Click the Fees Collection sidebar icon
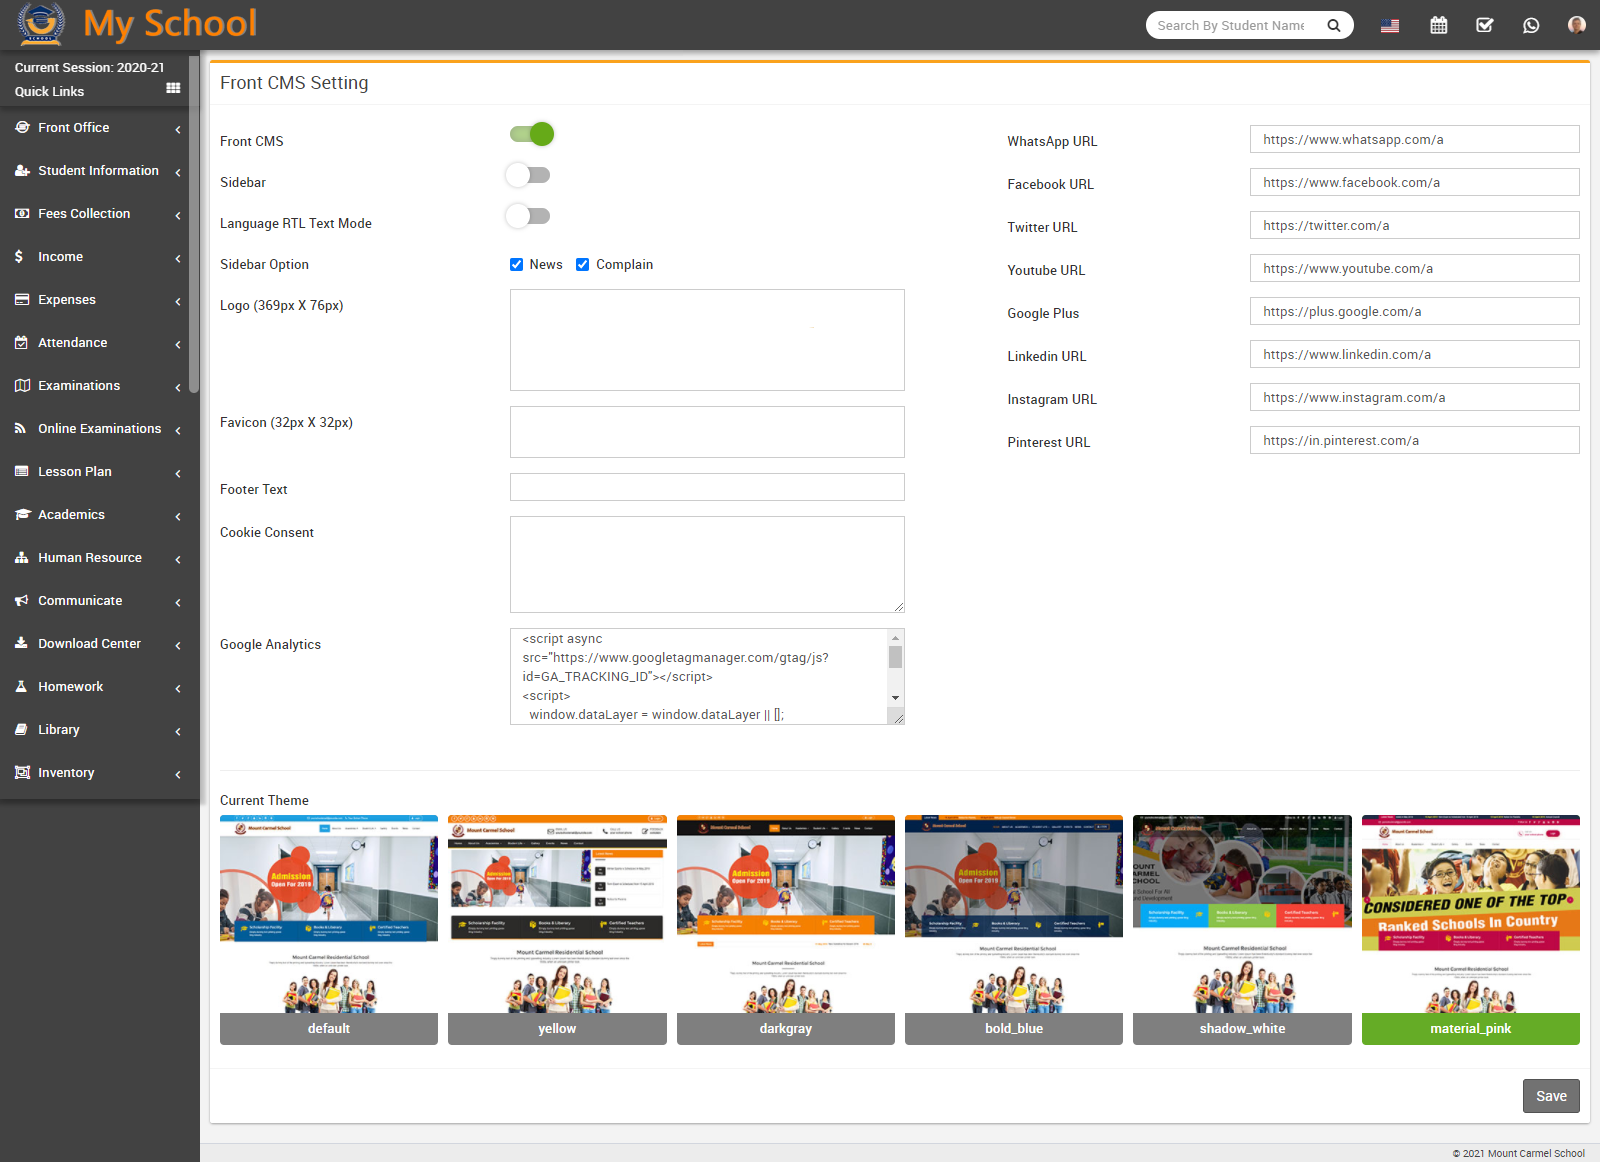1600x1162 pixels. [21, 212]
